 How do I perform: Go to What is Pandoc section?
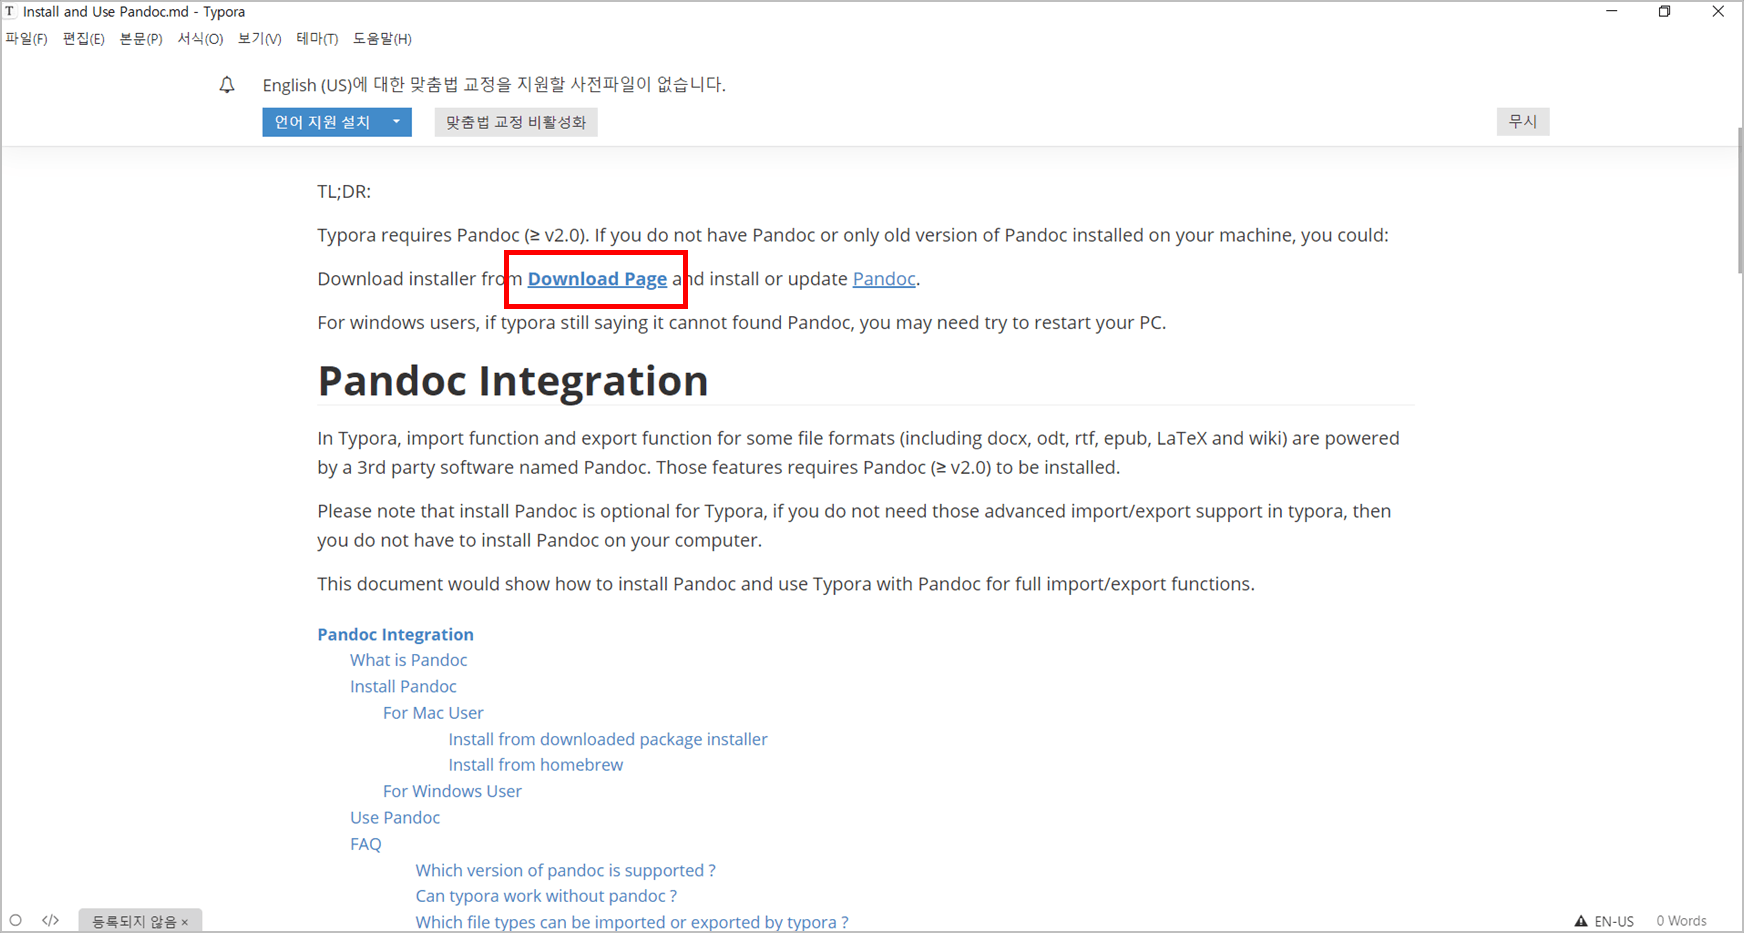point(408,660)
